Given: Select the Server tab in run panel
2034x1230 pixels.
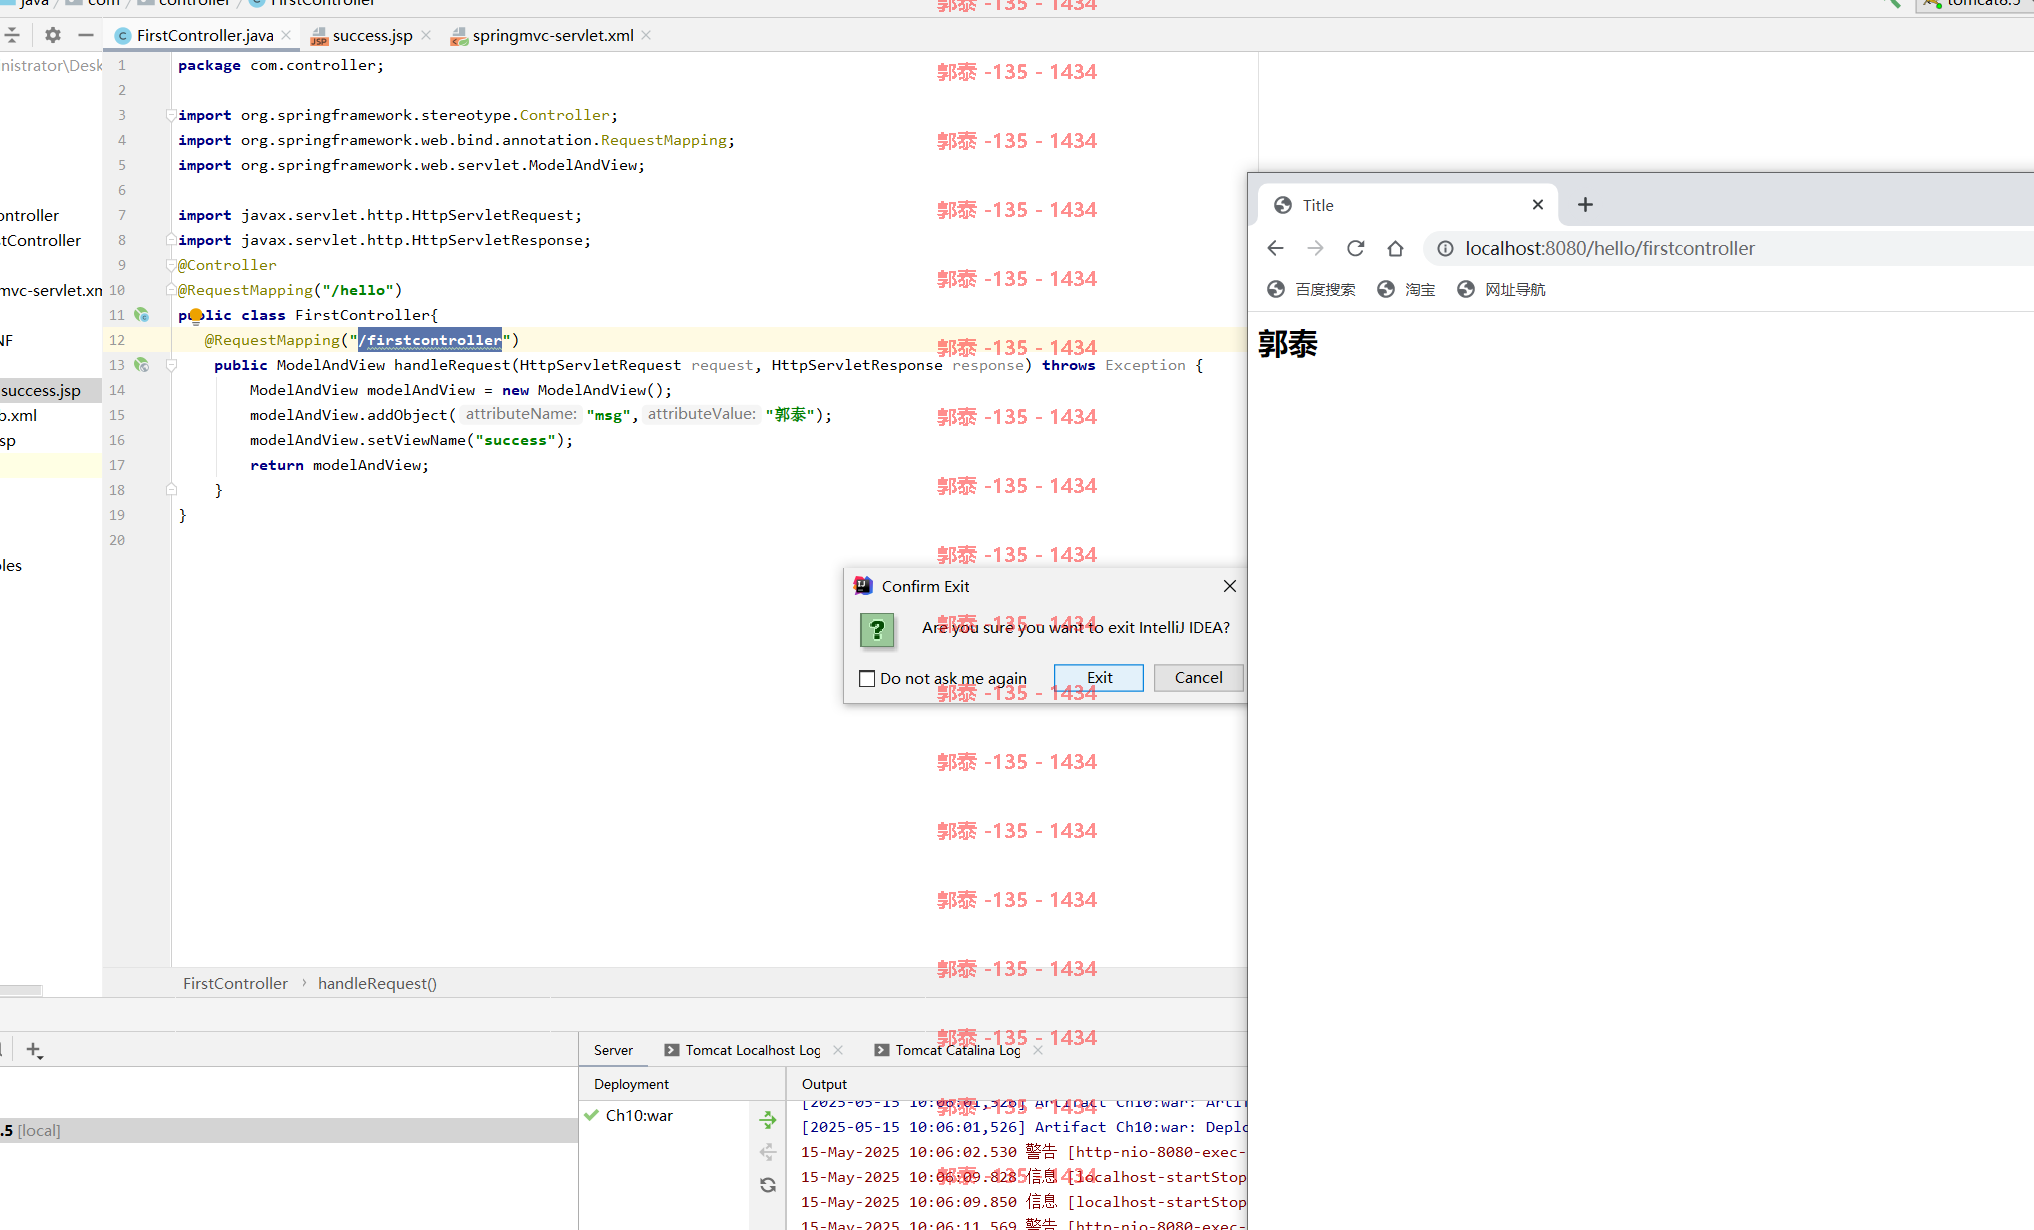Looking at the screenshot, I should (613, 1050).
